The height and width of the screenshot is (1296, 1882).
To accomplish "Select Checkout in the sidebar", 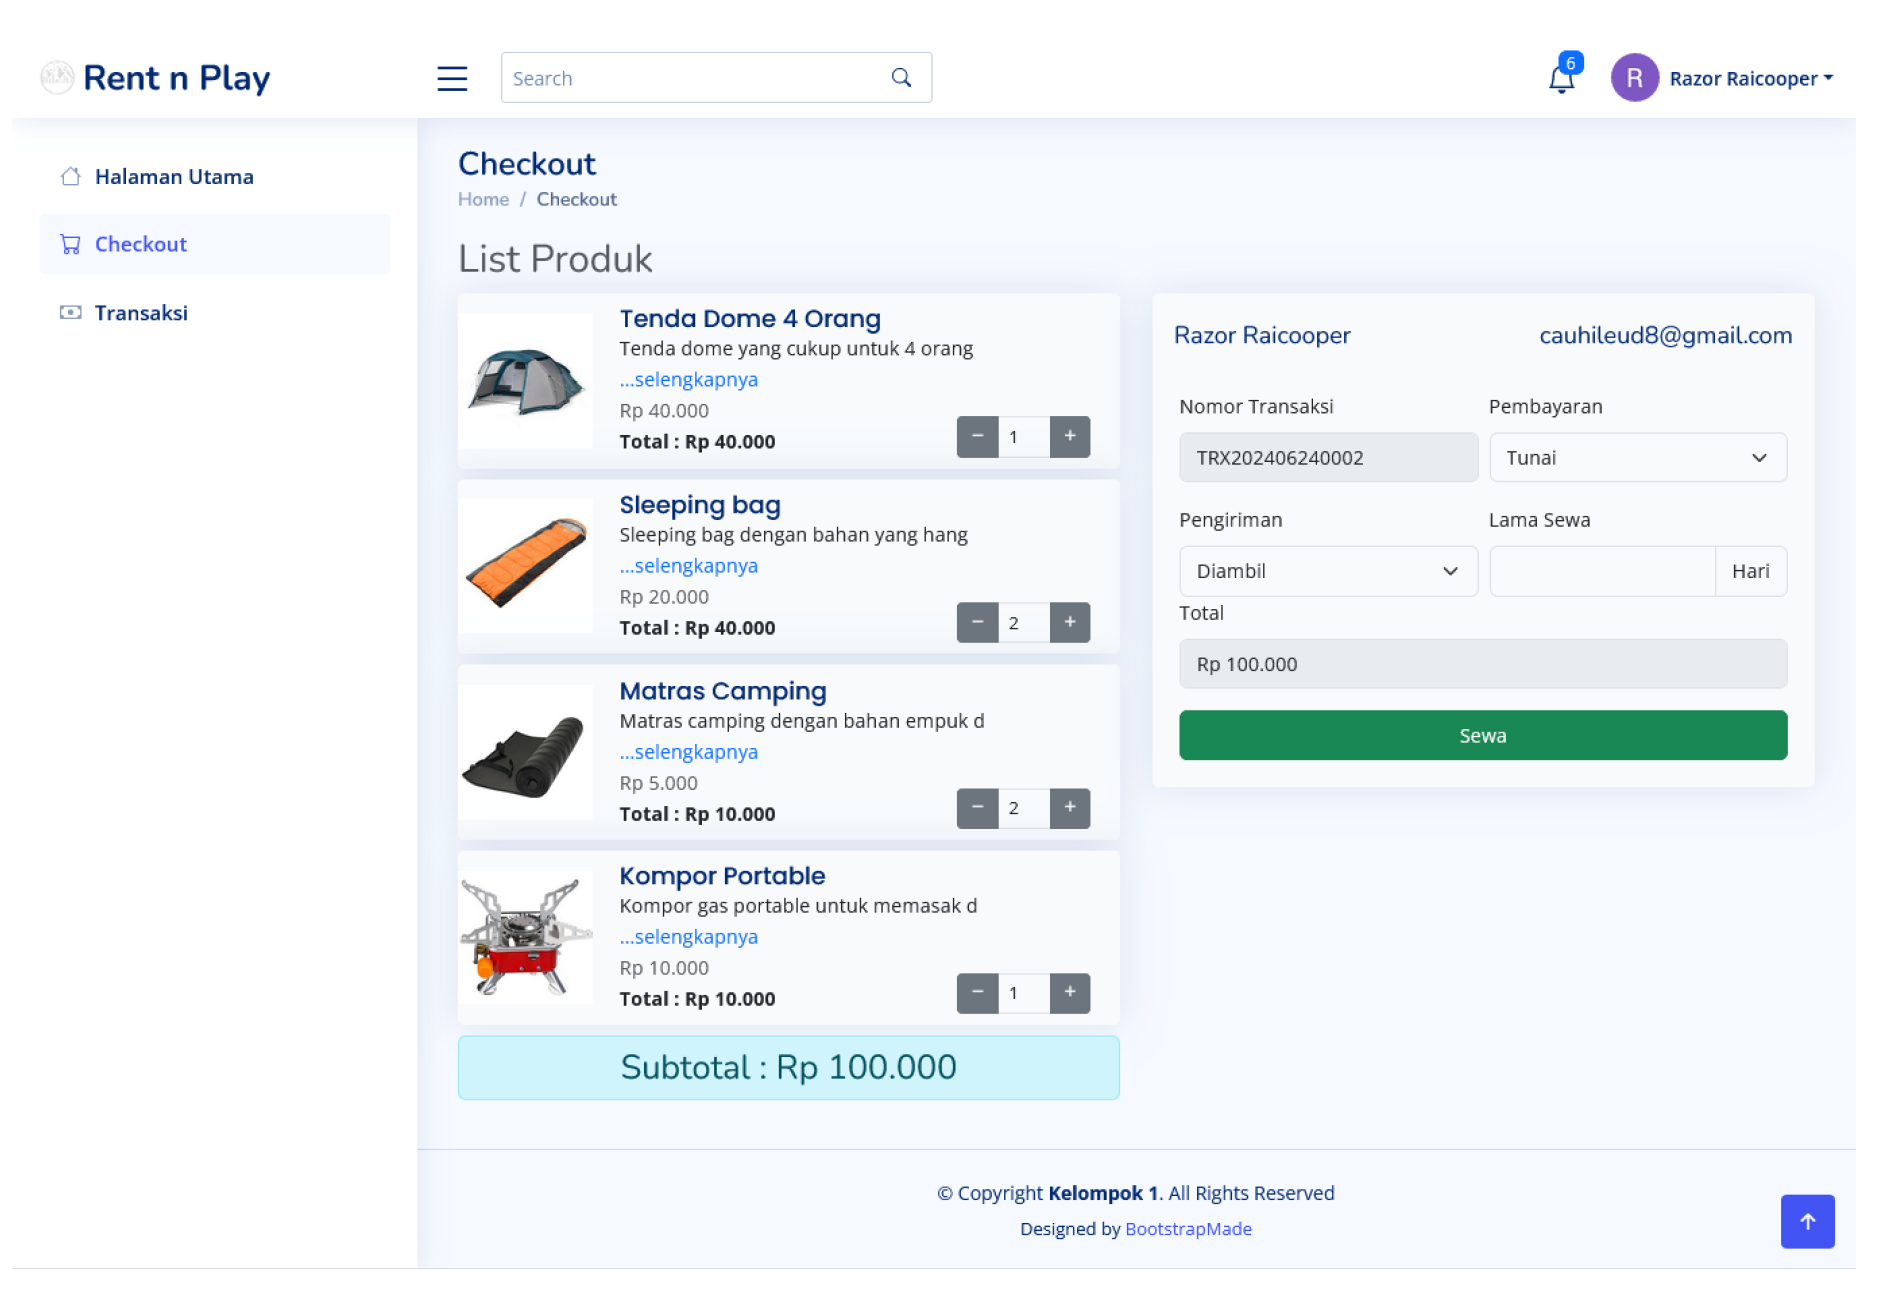I will pyautogui.click(x=141, y=244).
